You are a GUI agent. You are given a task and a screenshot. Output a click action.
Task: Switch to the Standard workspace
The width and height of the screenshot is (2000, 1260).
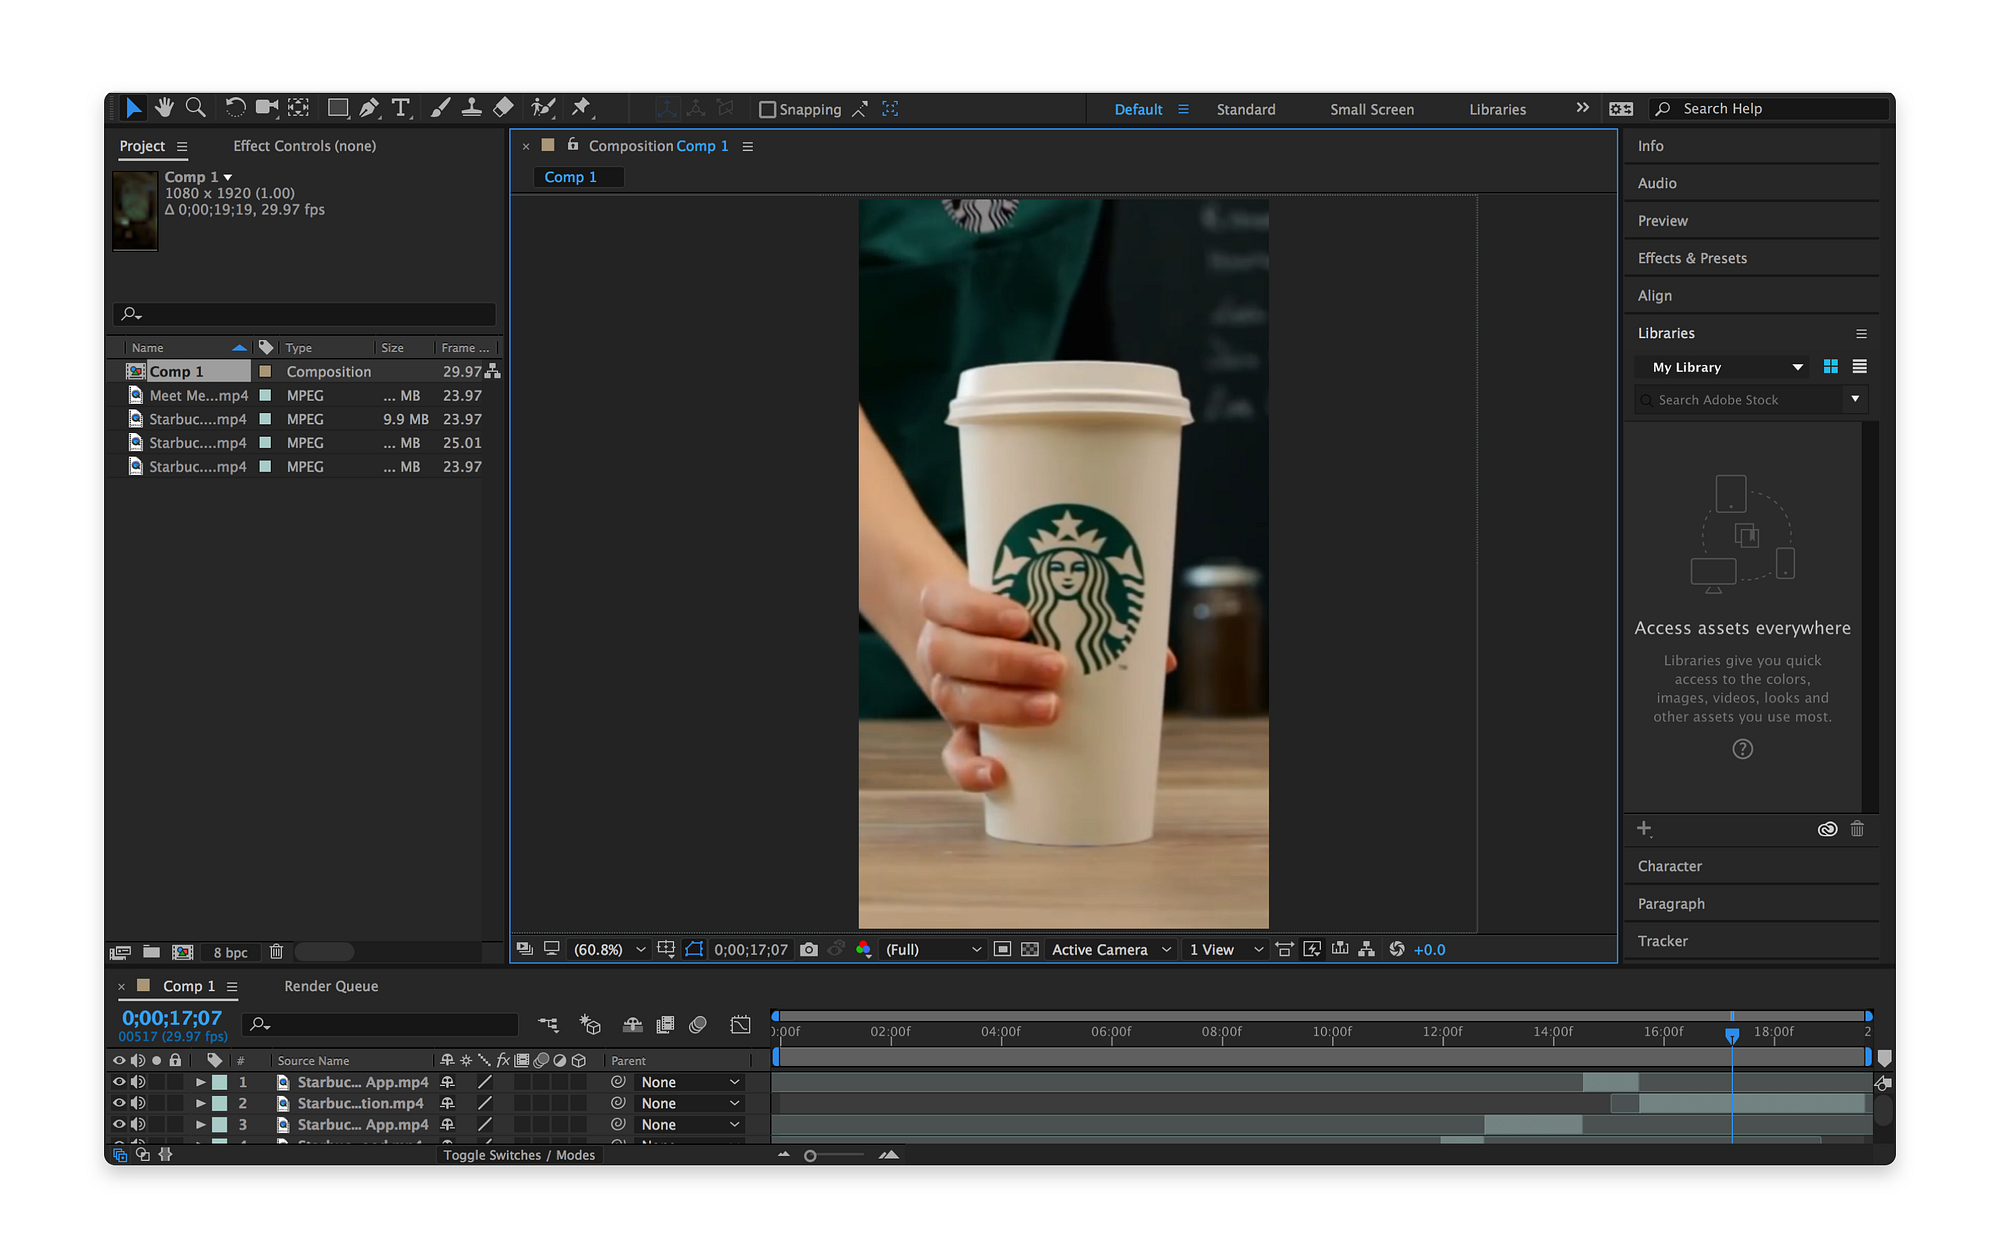(x=1246, y=109)
